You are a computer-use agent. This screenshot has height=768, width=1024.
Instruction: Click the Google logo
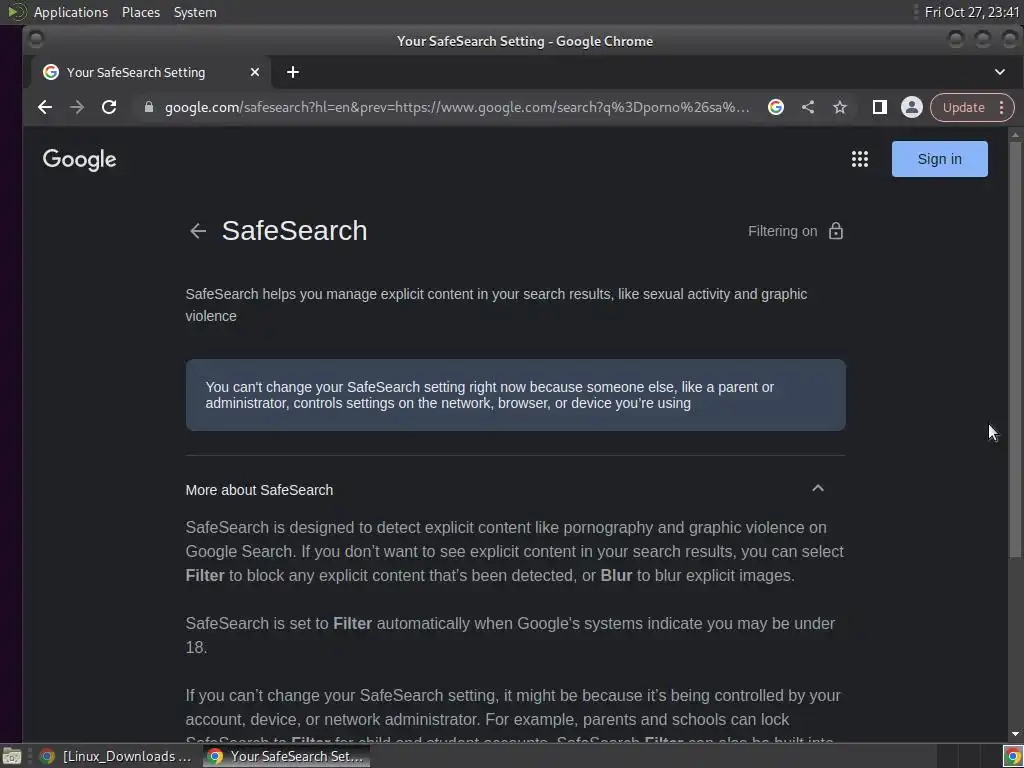coord(80,159)
